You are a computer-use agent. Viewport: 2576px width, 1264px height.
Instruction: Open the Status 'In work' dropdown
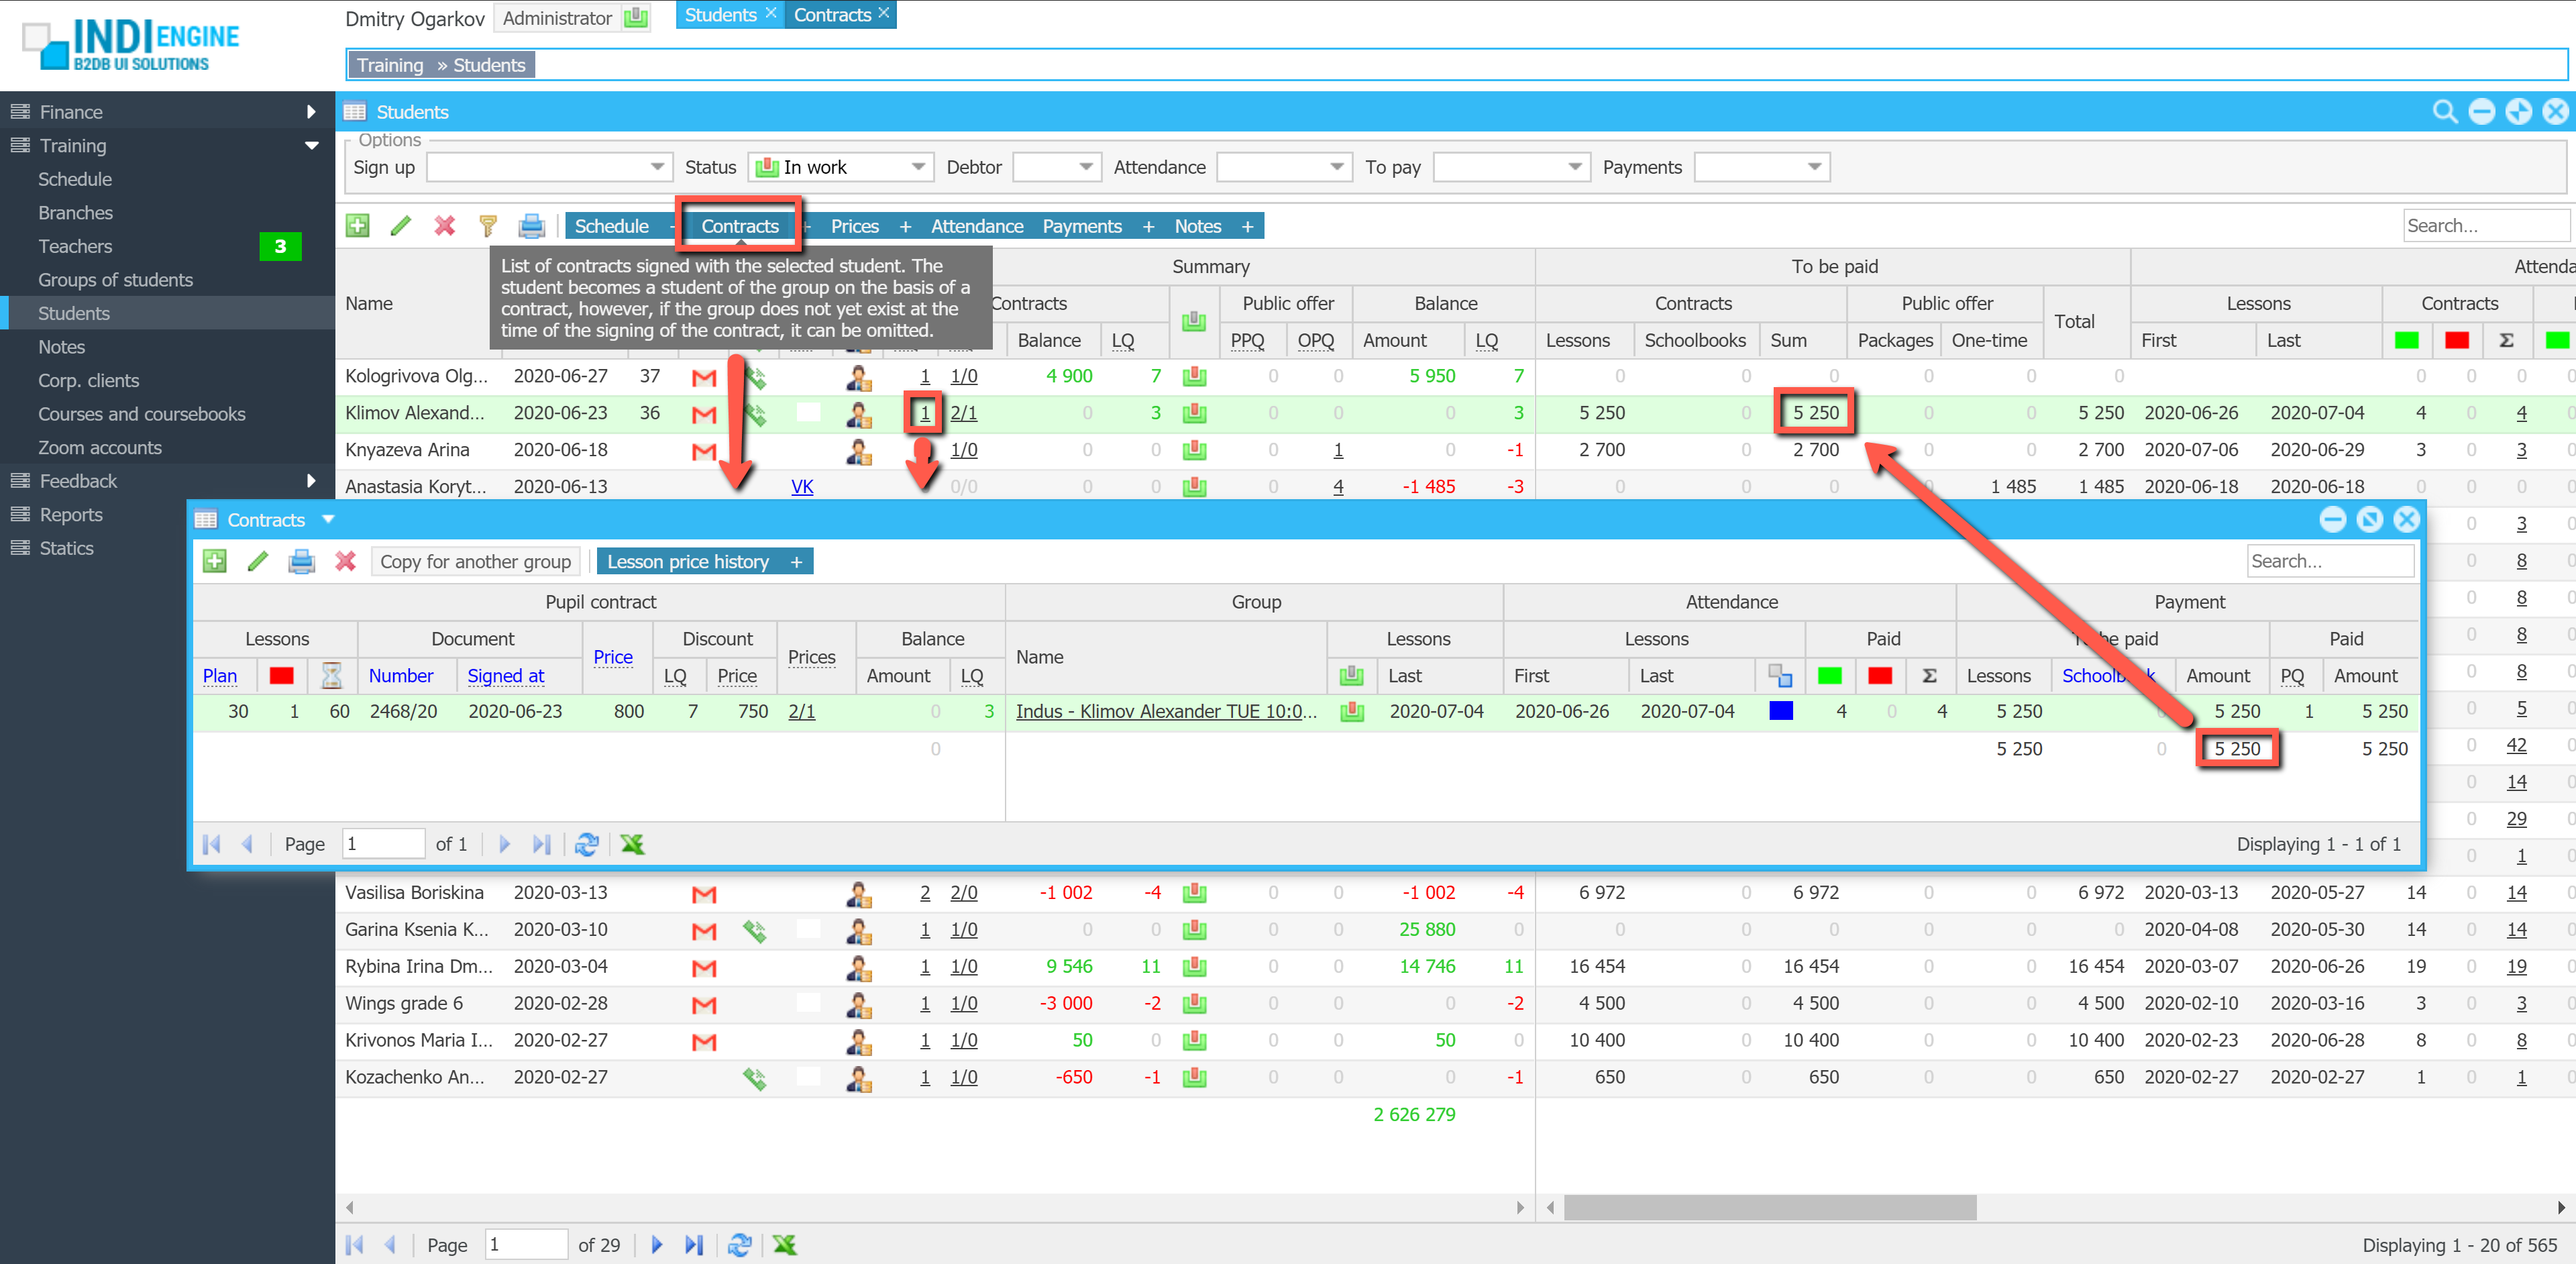tap(917, 167)
